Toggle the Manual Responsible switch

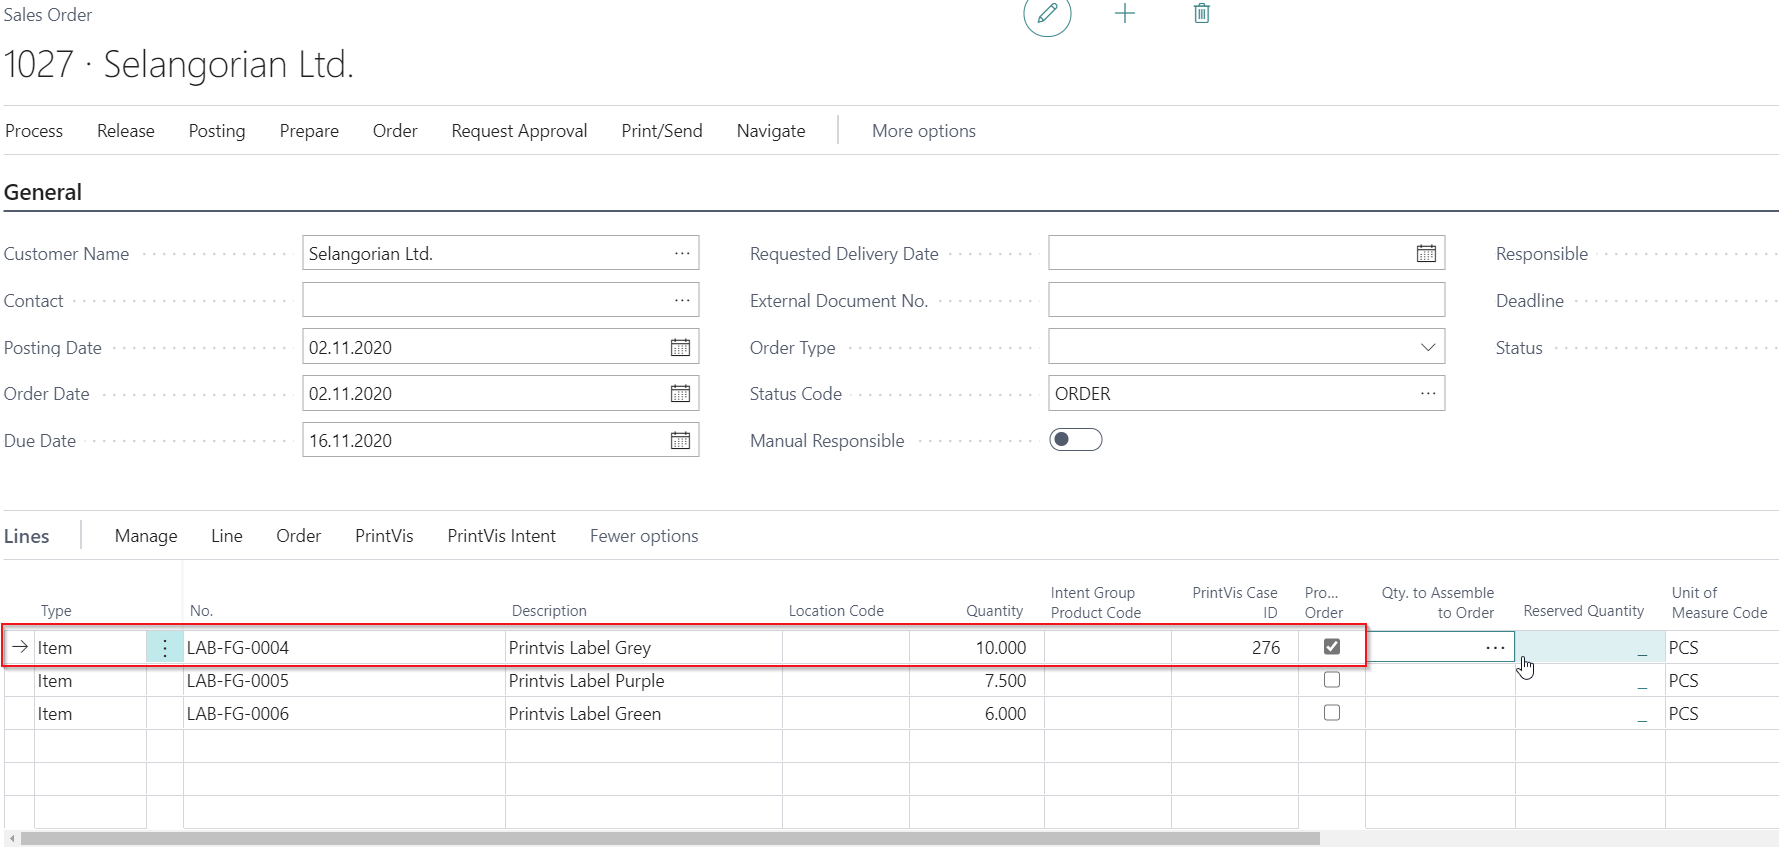(x=1076, y=440)
